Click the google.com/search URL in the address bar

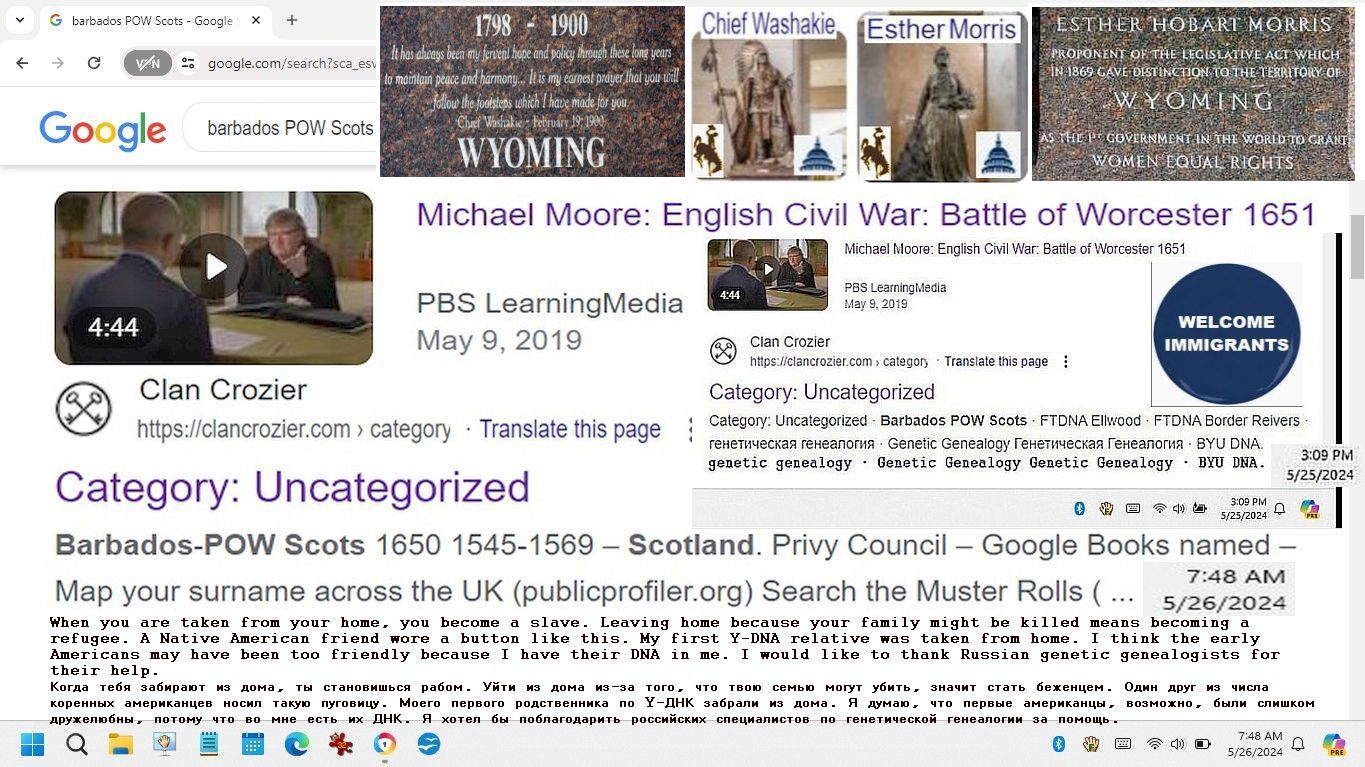tap(292, 63)
